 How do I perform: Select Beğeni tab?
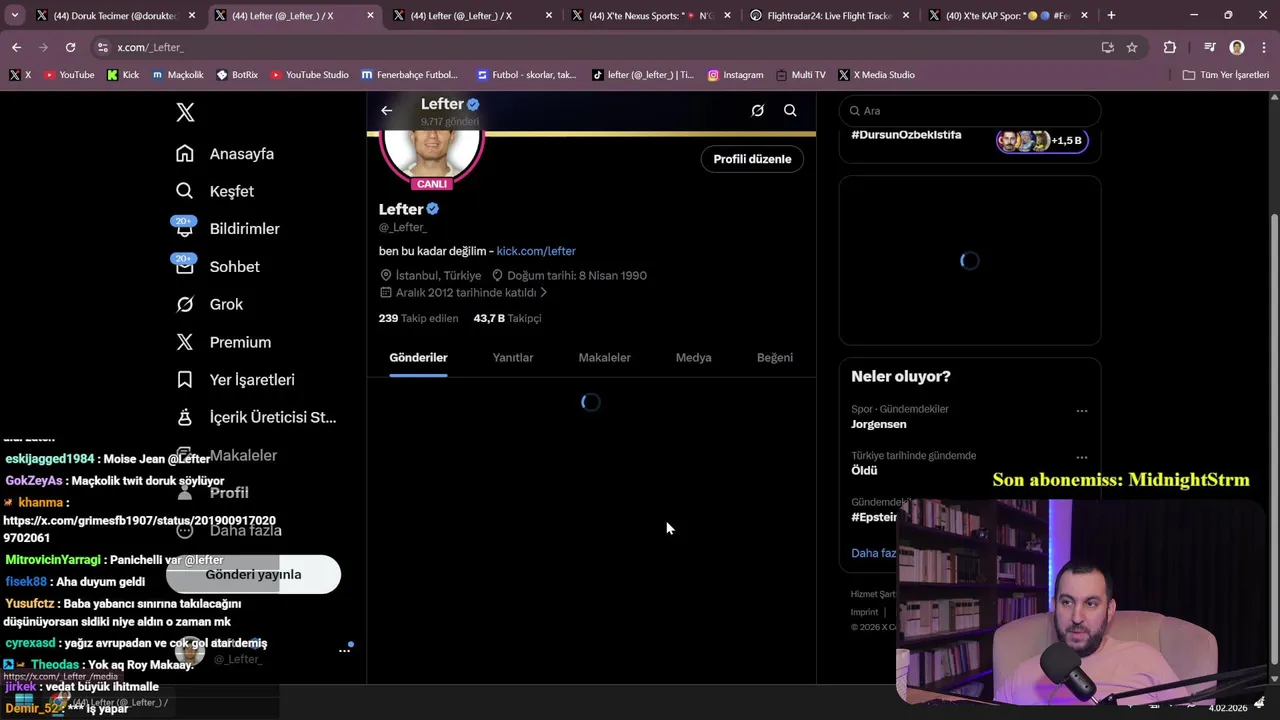[774, 358]
